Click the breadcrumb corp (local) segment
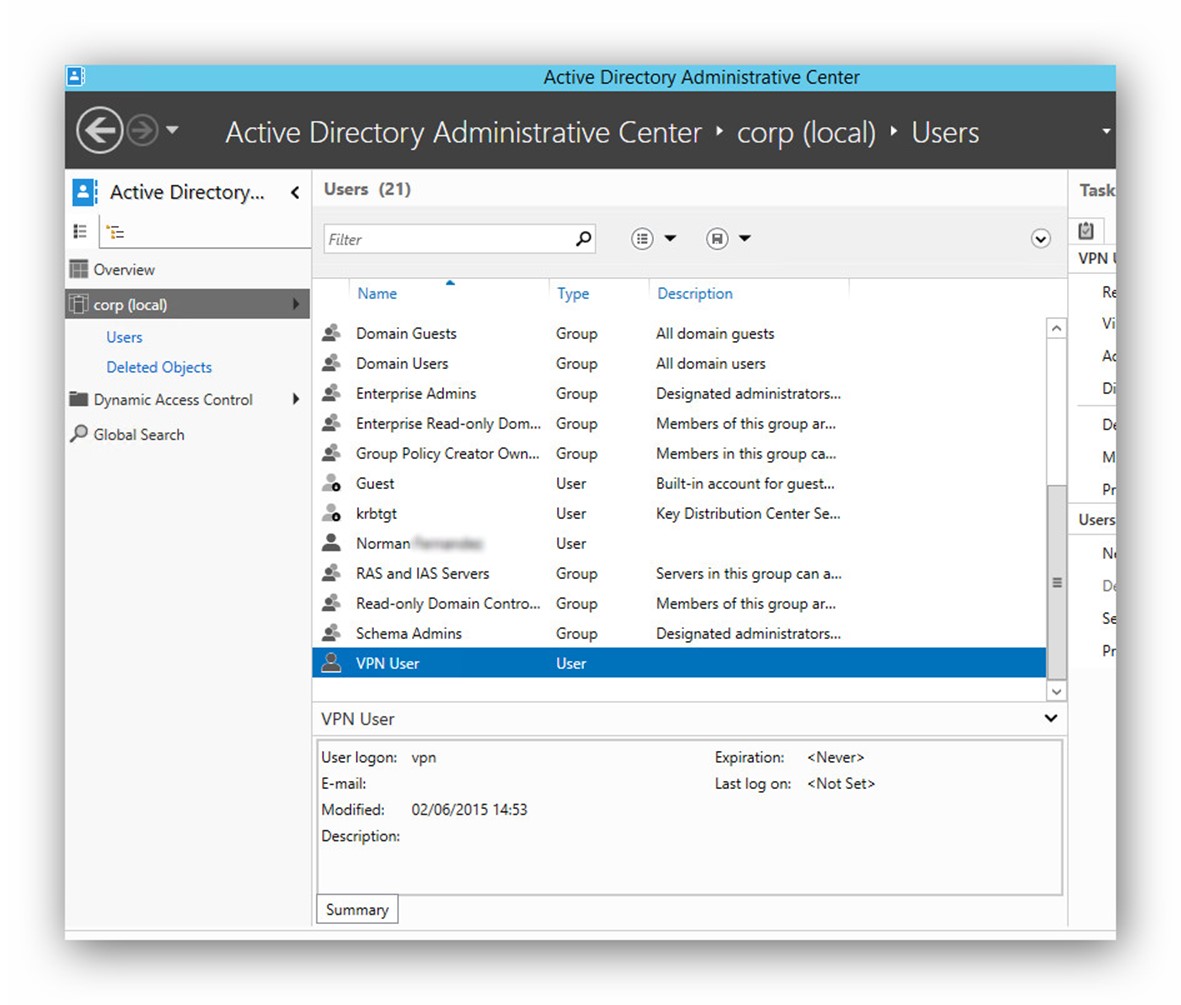Image resolution: width=1181 pixels, height=1005 pixels. pyautogui.click(x=806, y=133)
